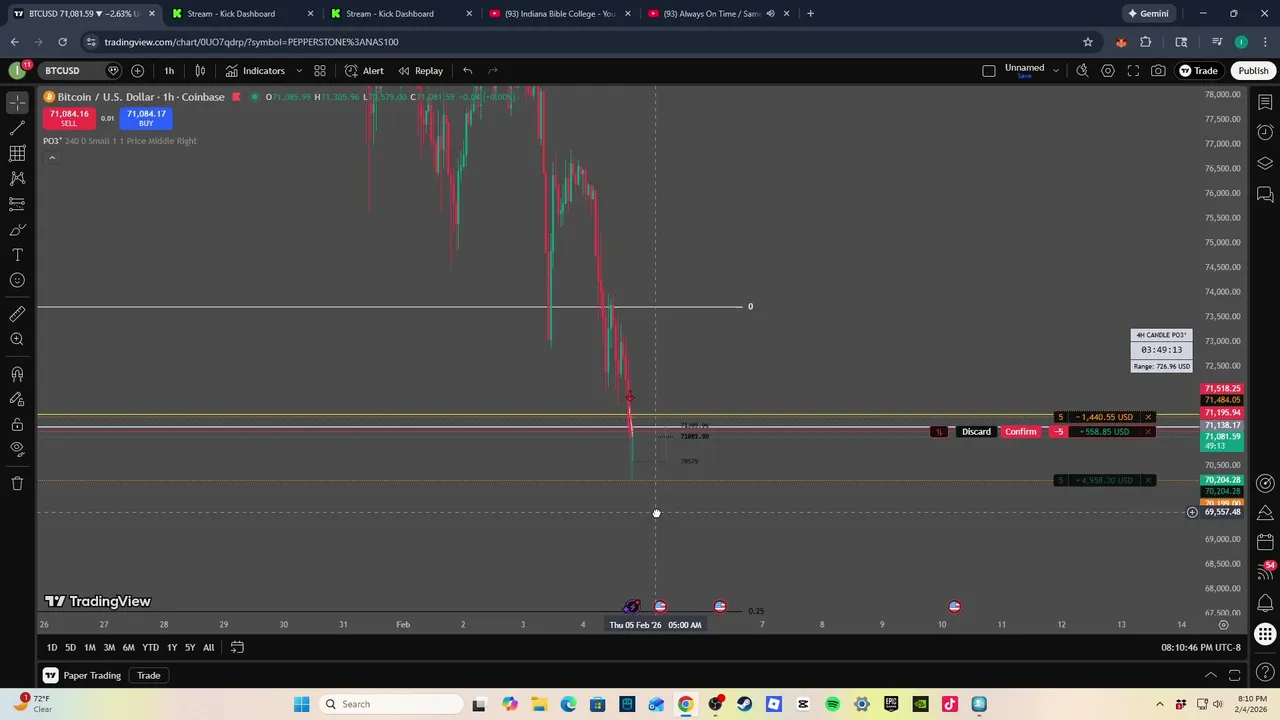This screenshot has width=1280, height=720.
Task: Select the ruler measure tool
Action: 17,314
